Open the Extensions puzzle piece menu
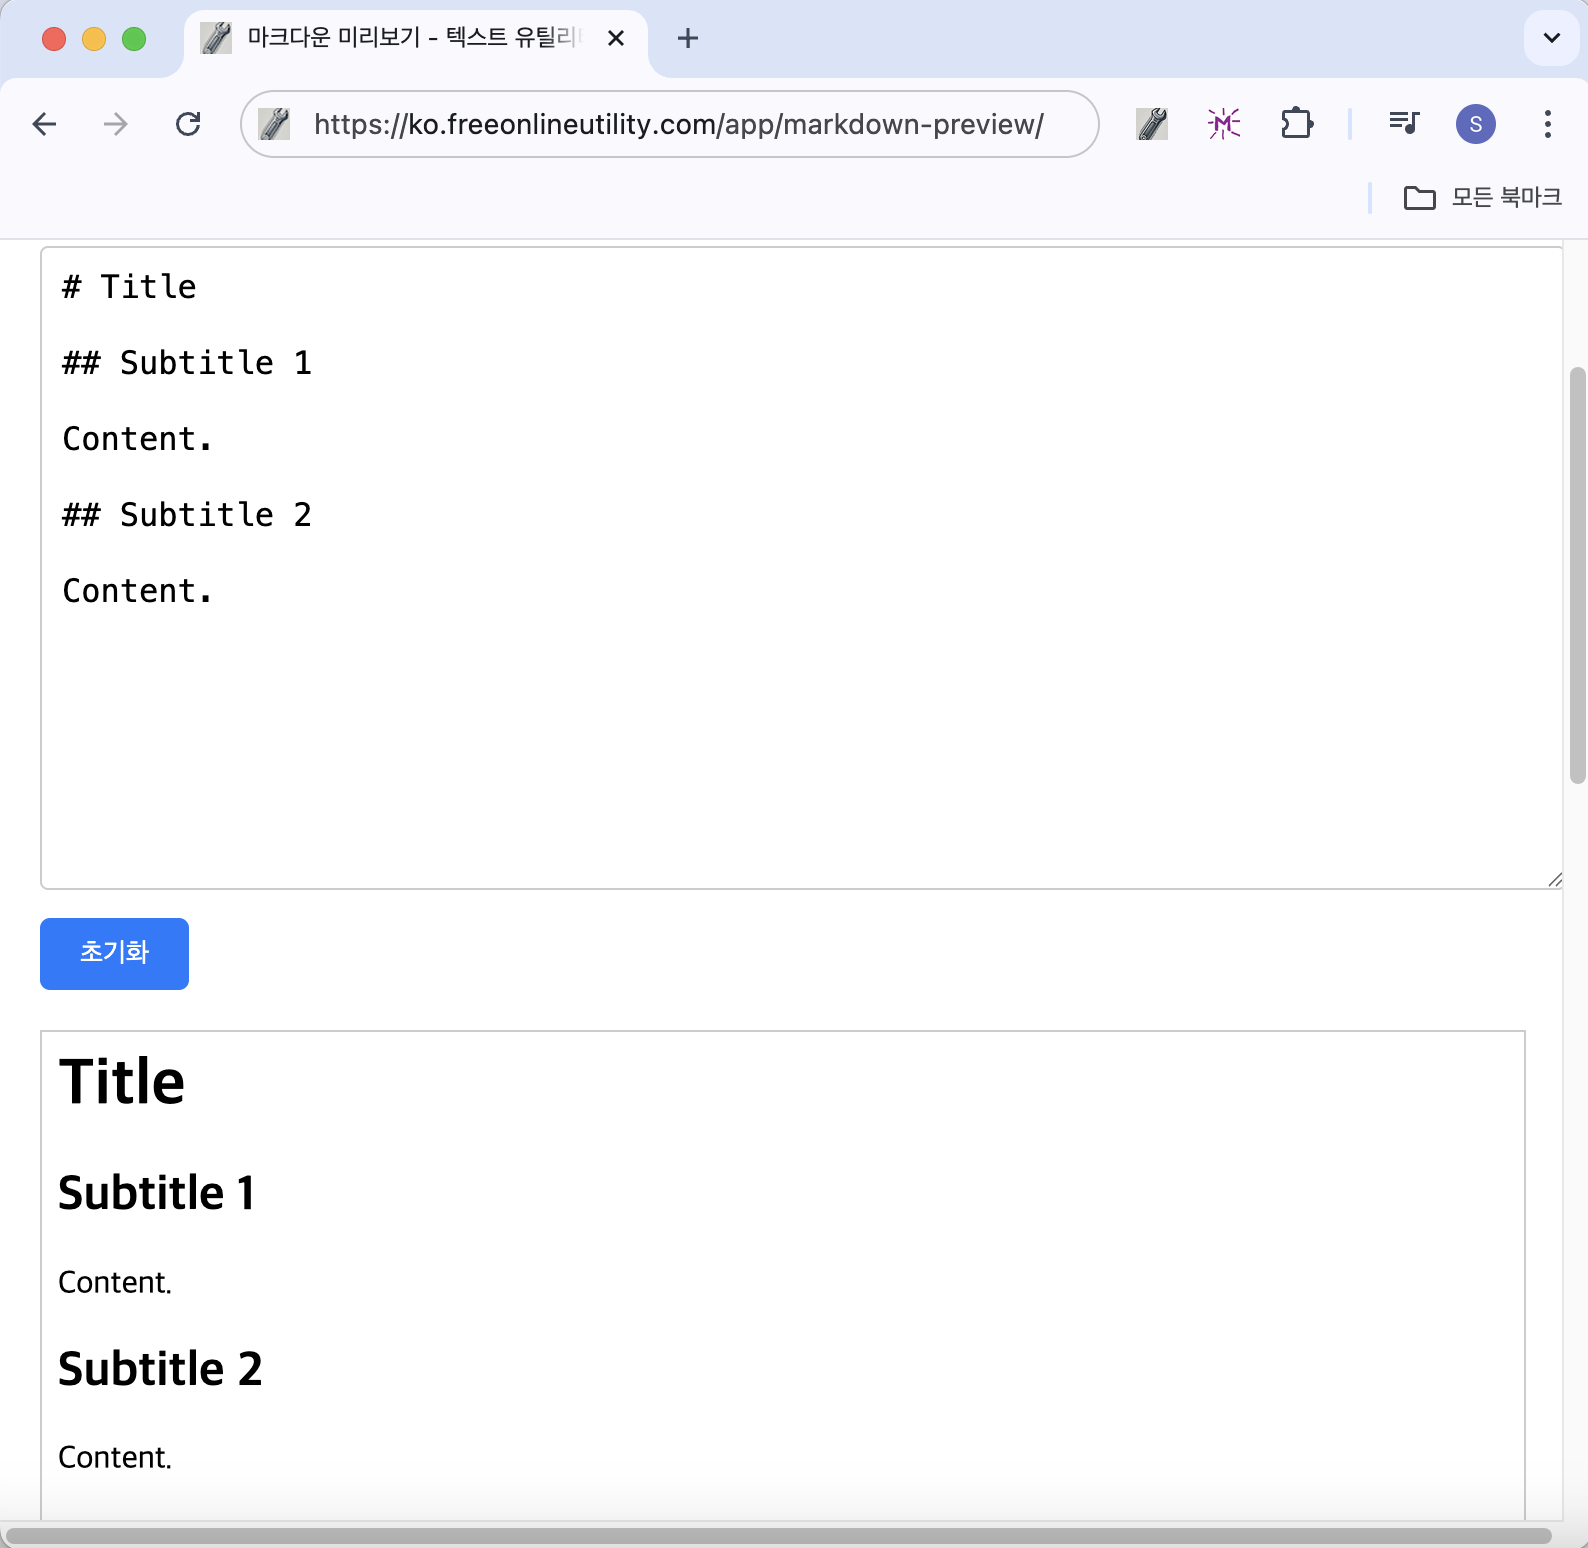 click(1297, 124)
